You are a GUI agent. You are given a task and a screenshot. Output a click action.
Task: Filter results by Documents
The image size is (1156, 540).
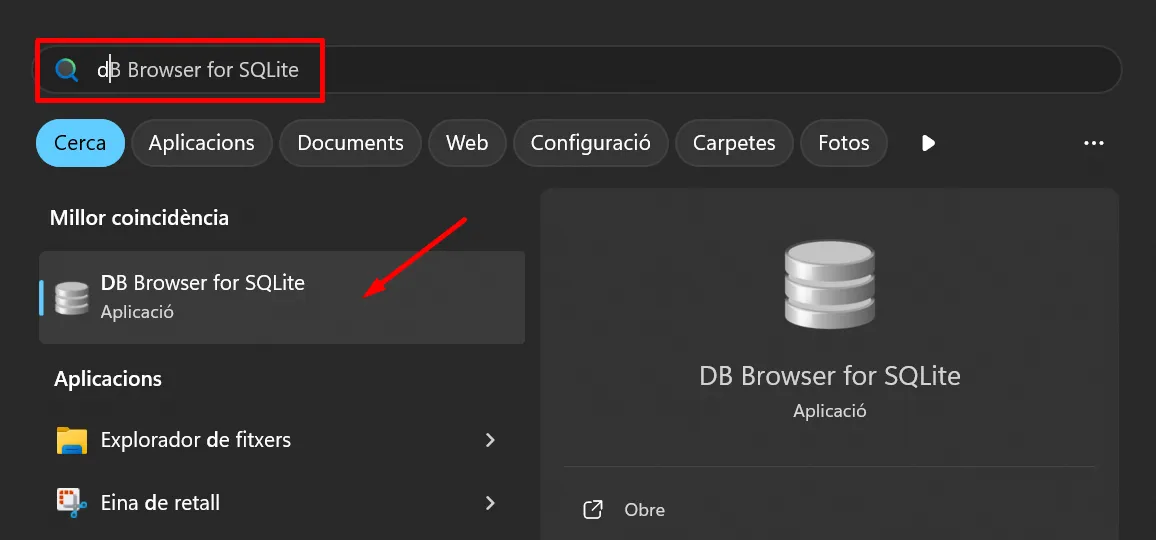coord(350,143)
